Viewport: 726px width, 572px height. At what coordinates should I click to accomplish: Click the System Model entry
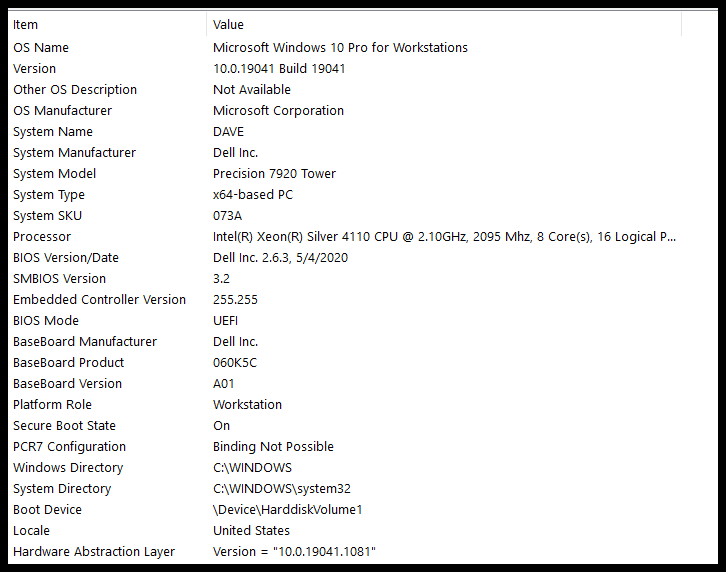[x=54, y=173]
